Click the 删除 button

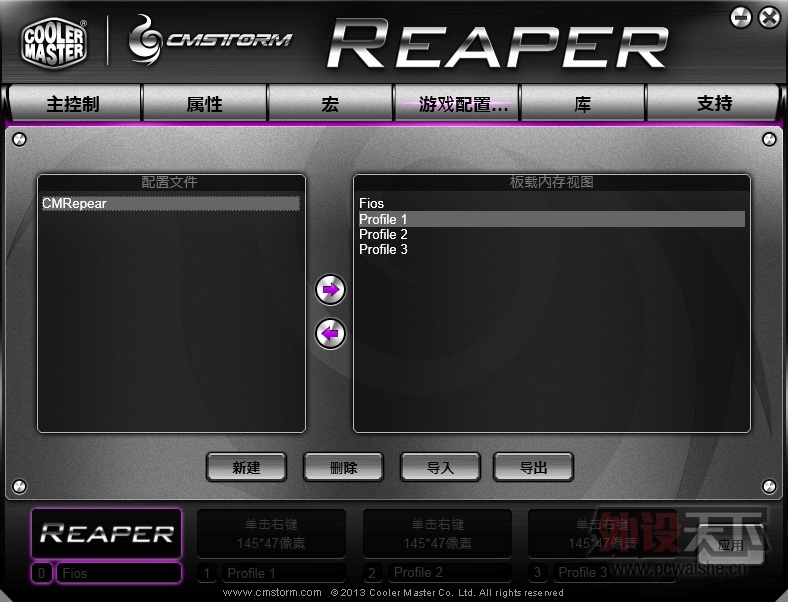point(343,467)
